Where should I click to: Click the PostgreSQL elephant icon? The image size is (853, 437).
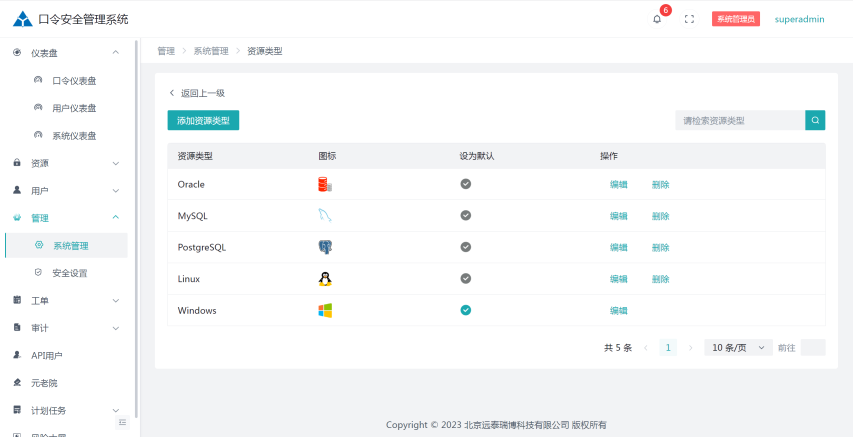point(324,247)
